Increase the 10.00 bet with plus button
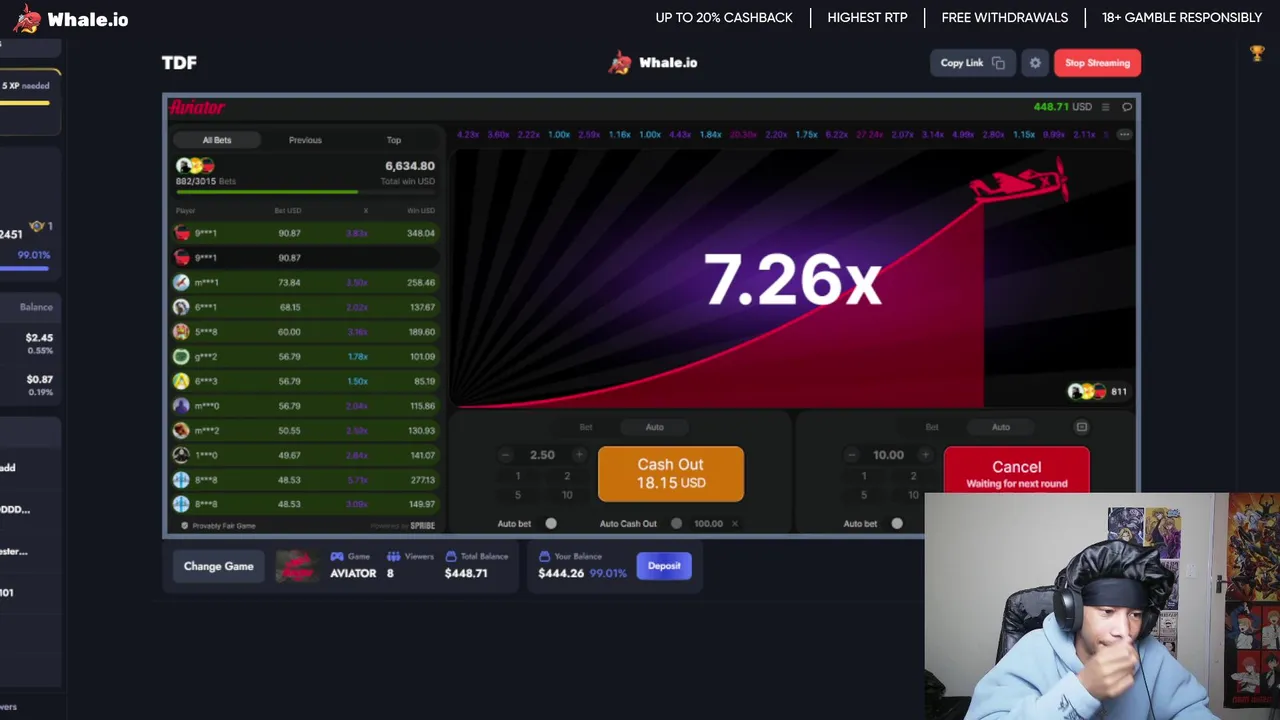This screenshot has width=1280, height=720. point(925,455)
